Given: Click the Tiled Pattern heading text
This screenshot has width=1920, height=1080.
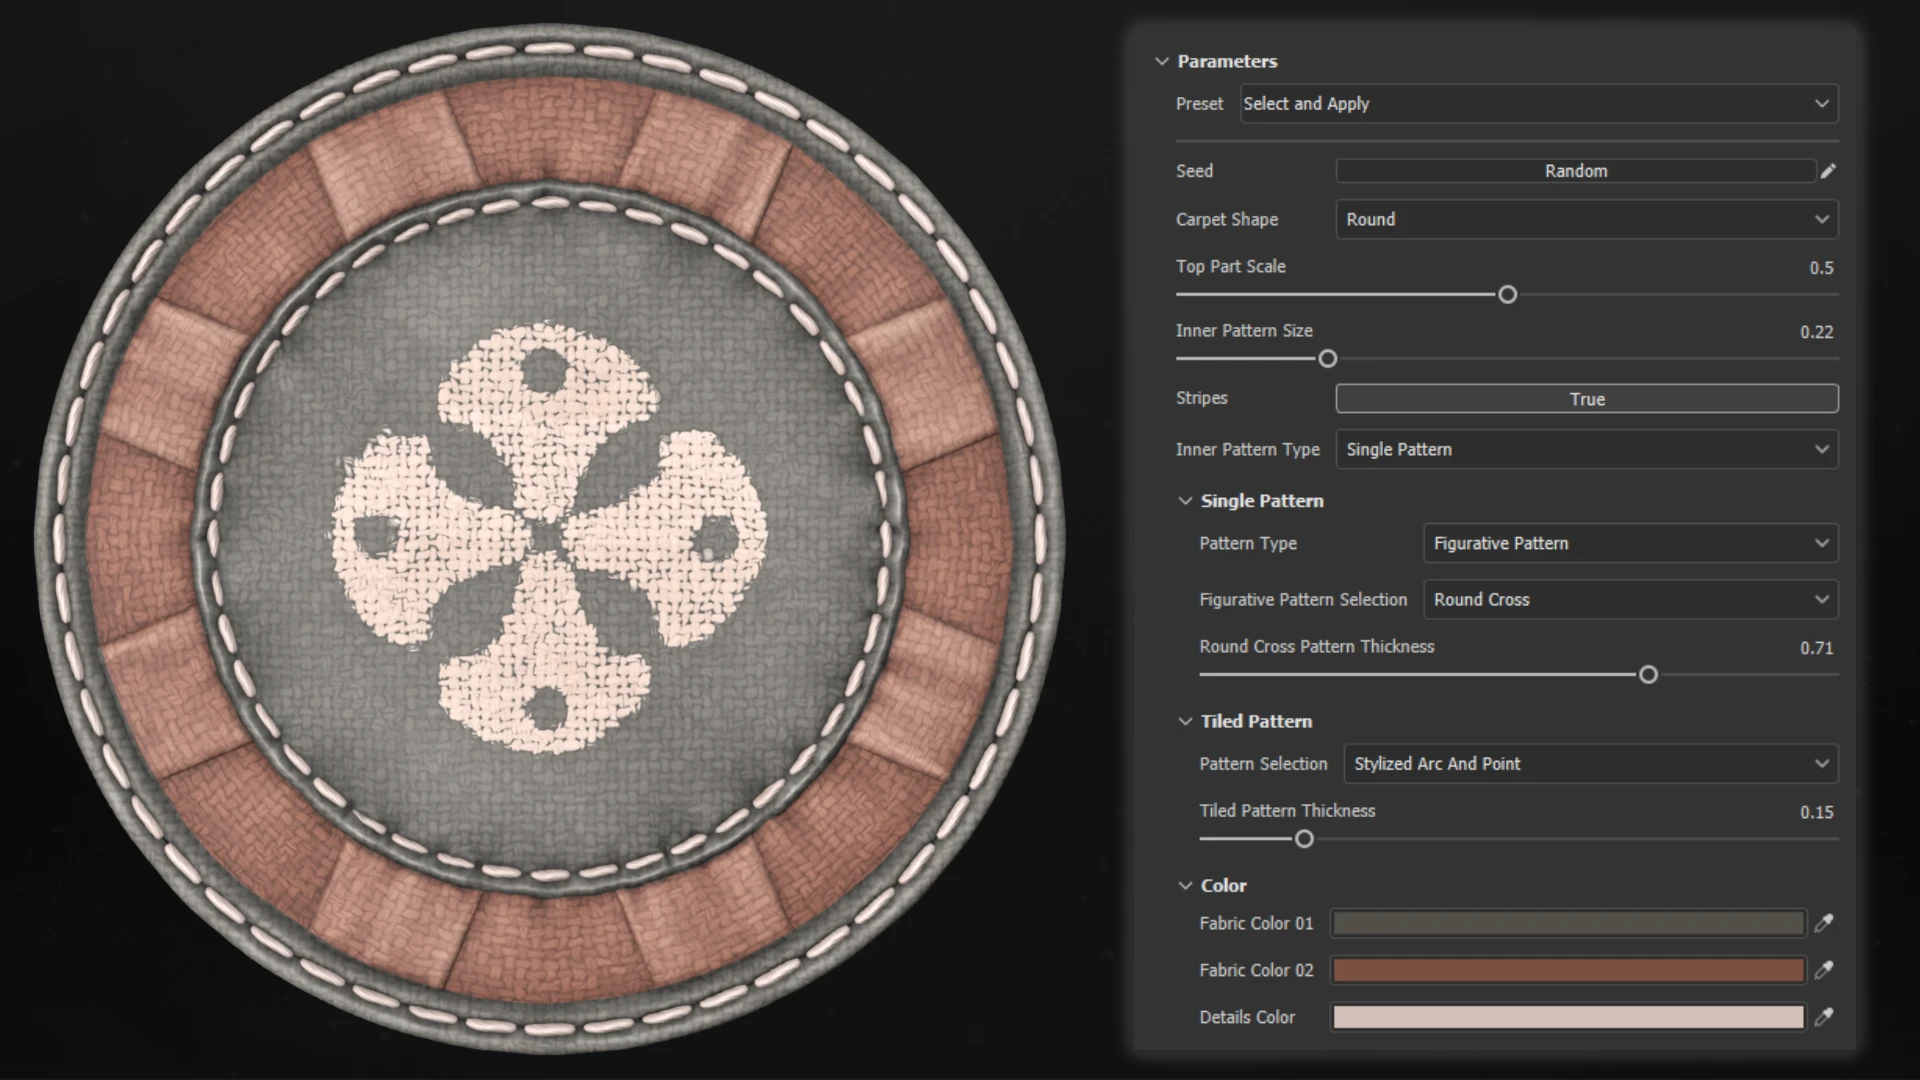Looking at the screenshot, I should pyautogui.click(x=1256, y=721).
